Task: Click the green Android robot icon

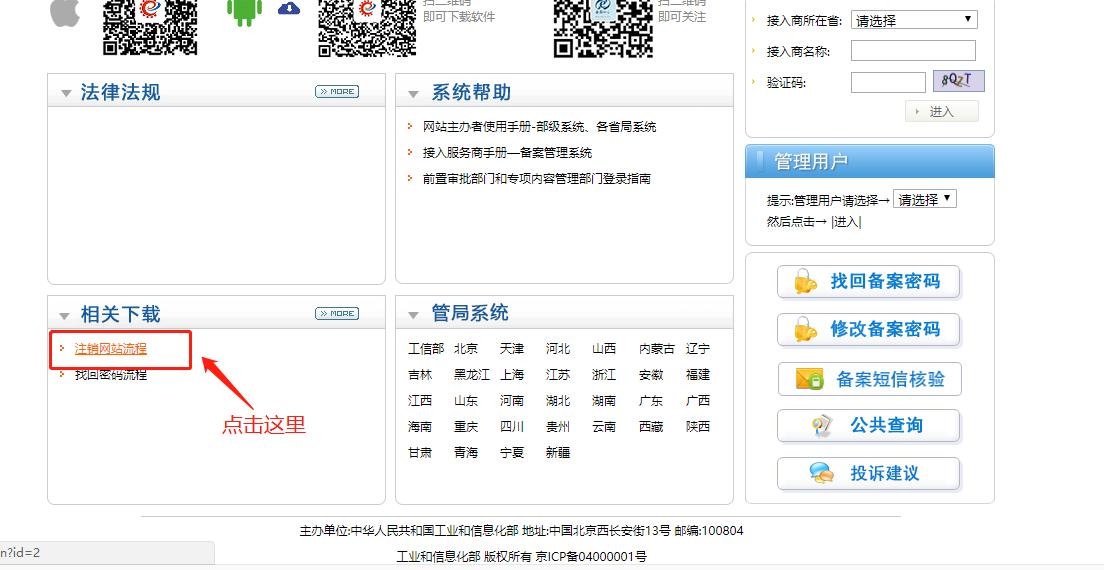Action: 244,13
